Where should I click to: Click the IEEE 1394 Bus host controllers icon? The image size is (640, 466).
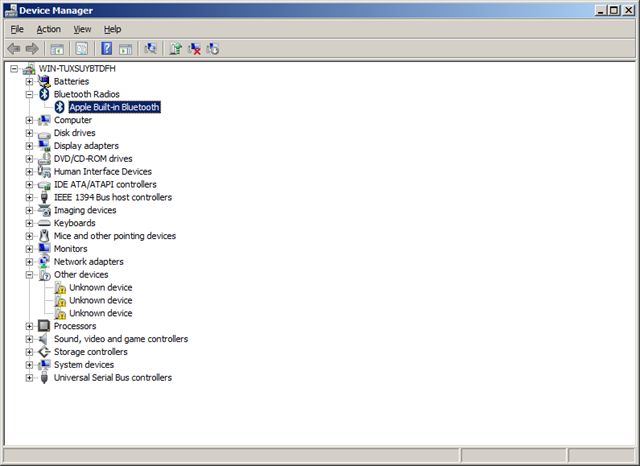(44, 197)
